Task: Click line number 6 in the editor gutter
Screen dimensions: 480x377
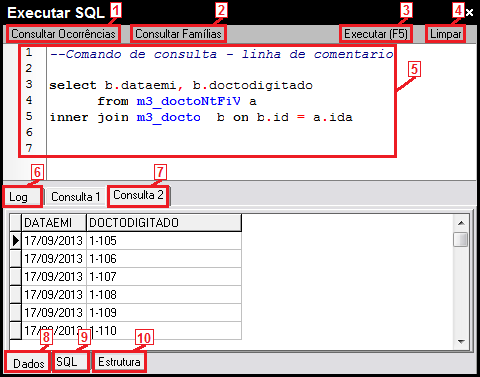Action: [x=29, y=132]
